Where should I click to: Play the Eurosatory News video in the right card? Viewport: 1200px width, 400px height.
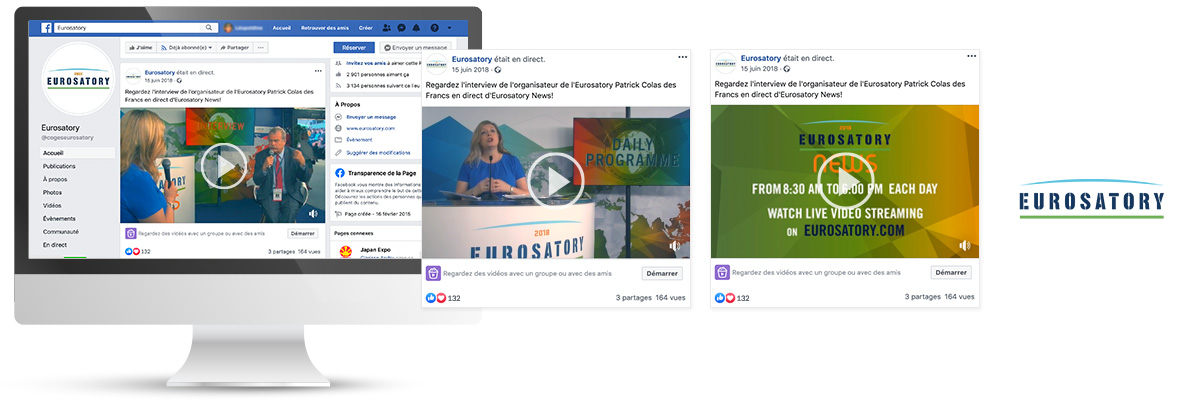845,180
